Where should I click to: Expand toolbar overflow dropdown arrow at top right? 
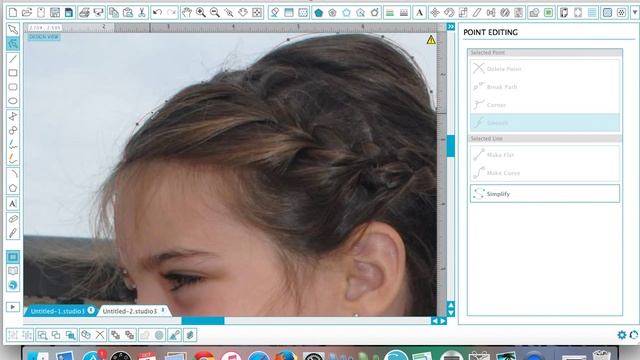(x=635, y=13)
